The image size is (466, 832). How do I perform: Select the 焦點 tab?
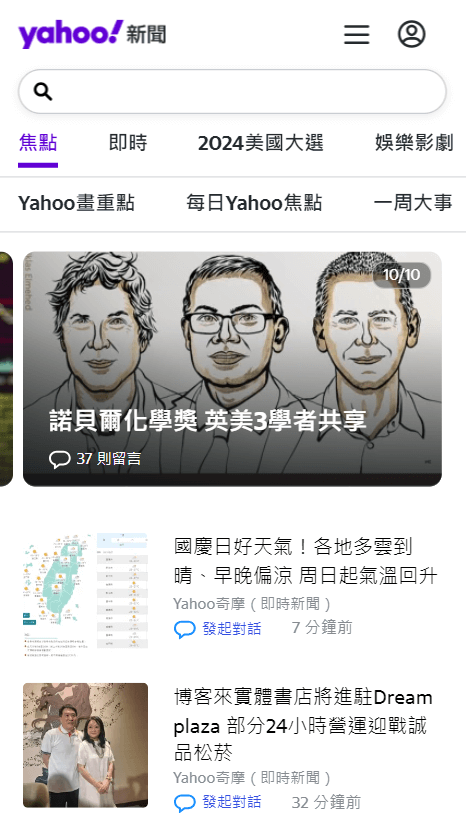tap(38, 143)
